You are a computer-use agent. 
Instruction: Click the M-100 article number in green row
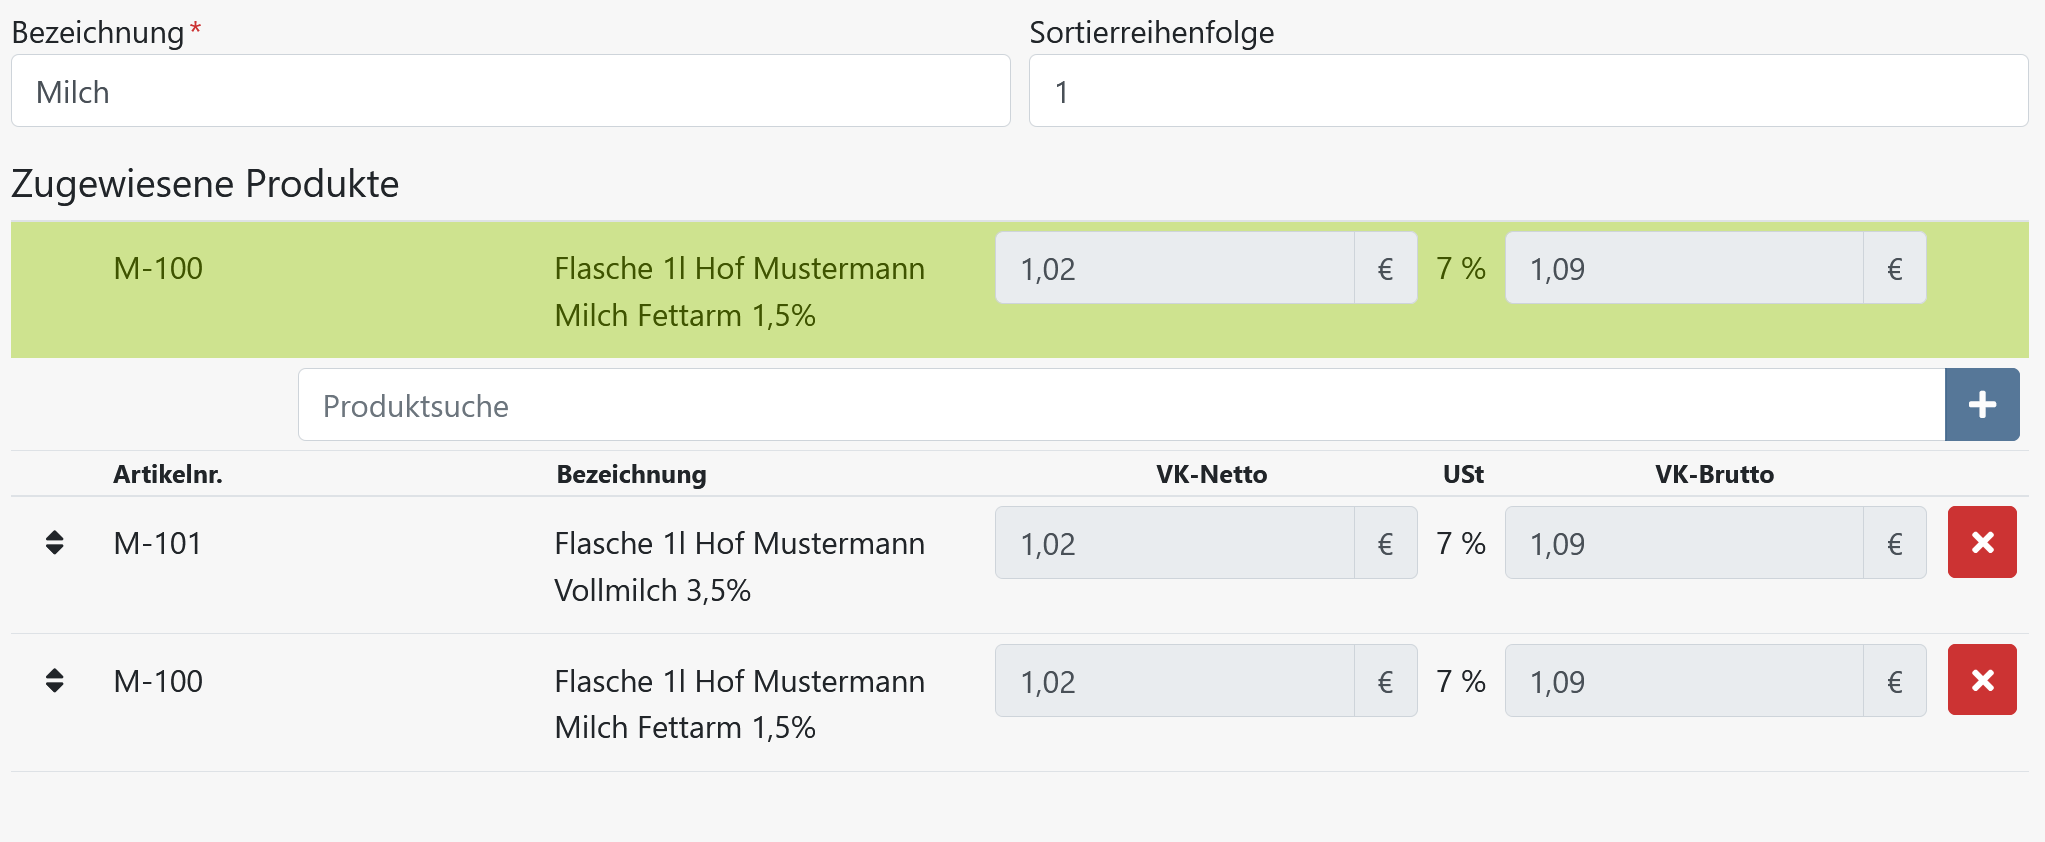click(x=158, y=268)
